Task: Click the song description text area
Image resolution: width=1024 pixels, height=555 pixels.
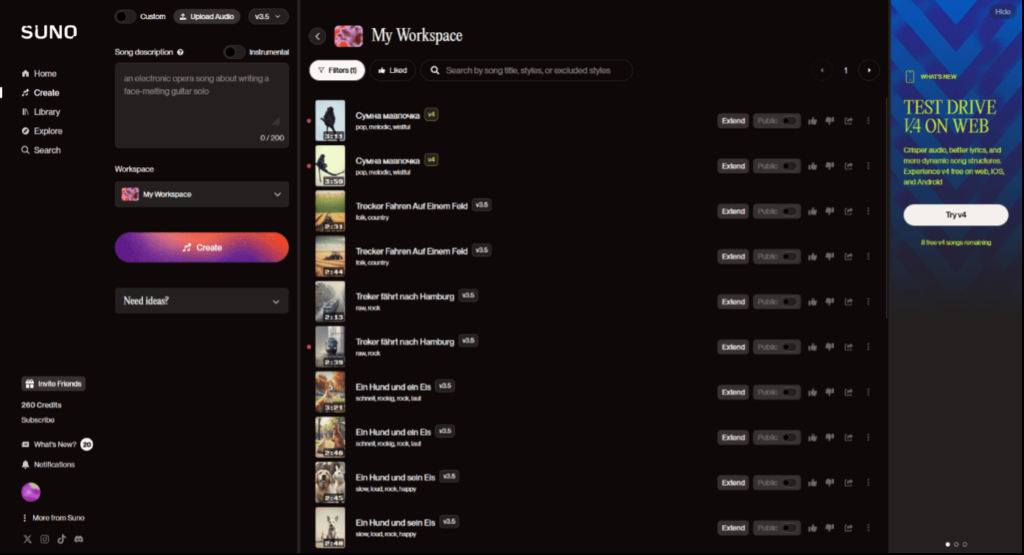Action: tap(202, 105)
